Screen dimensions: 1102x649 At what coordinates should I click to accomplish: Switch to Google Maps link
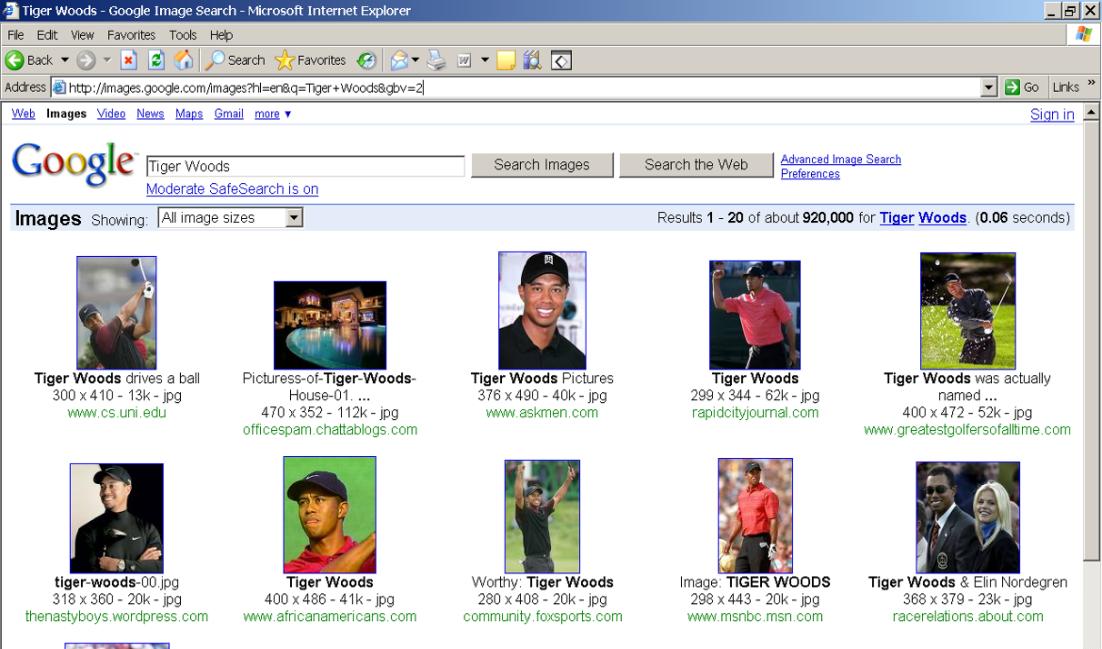click(189, 114)
